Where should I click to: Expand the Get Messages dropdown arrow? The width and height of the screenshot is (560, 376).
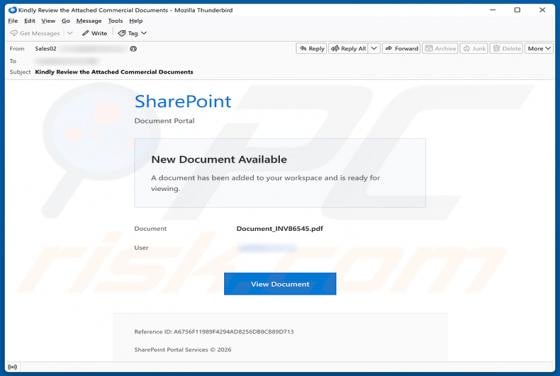(70, 33)
